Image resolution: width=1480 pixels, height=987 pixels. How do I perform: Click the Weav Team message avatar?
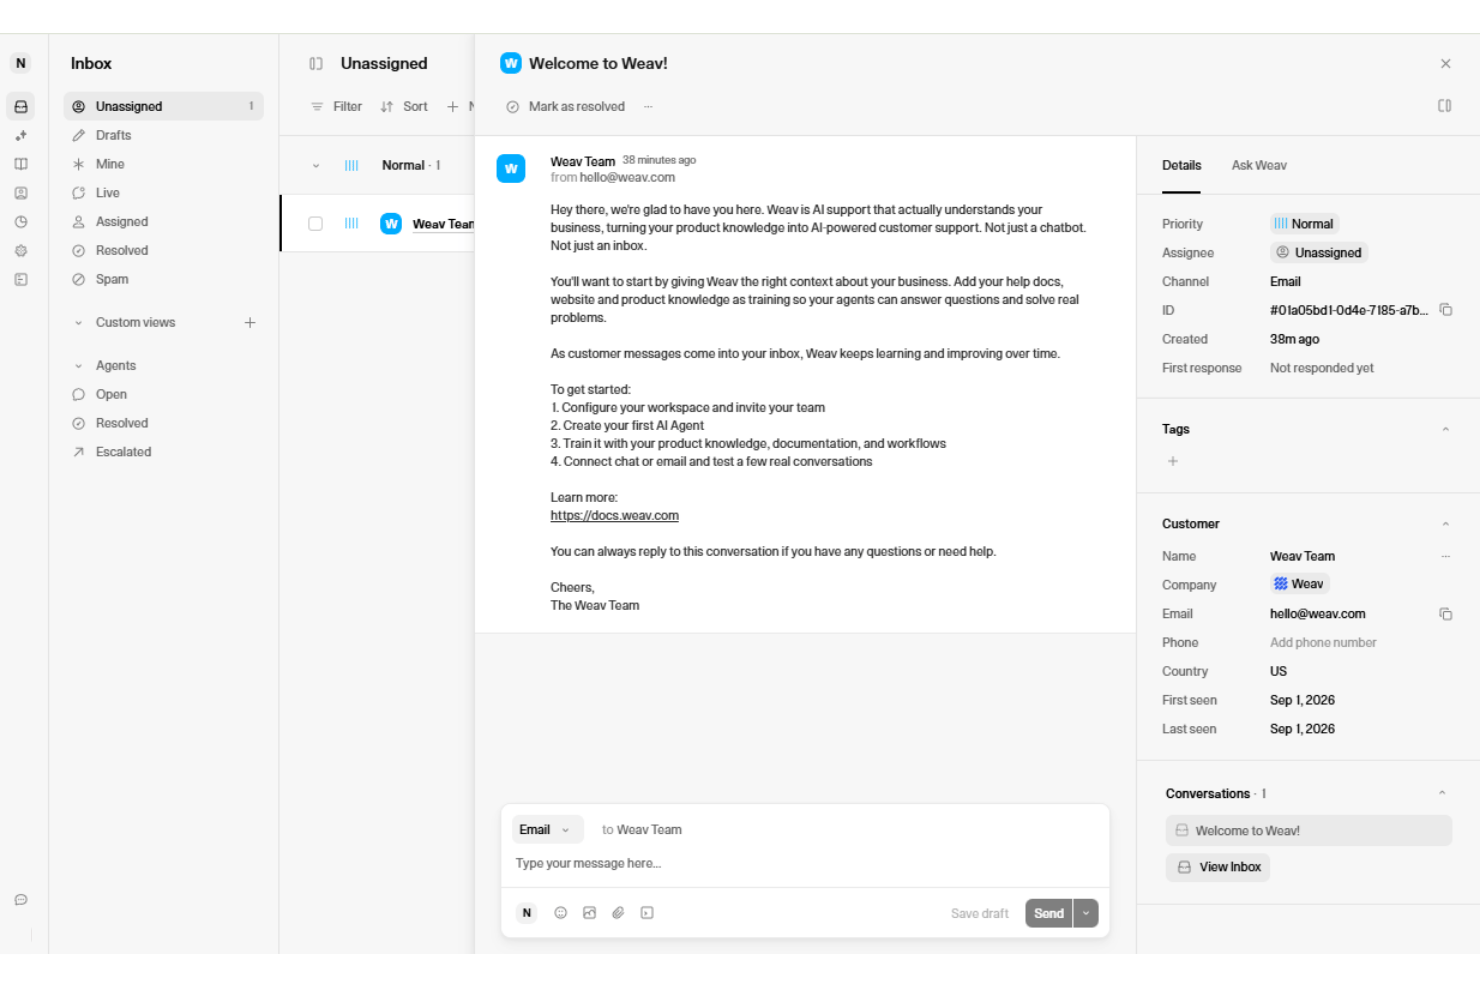(x=511, y=168)
